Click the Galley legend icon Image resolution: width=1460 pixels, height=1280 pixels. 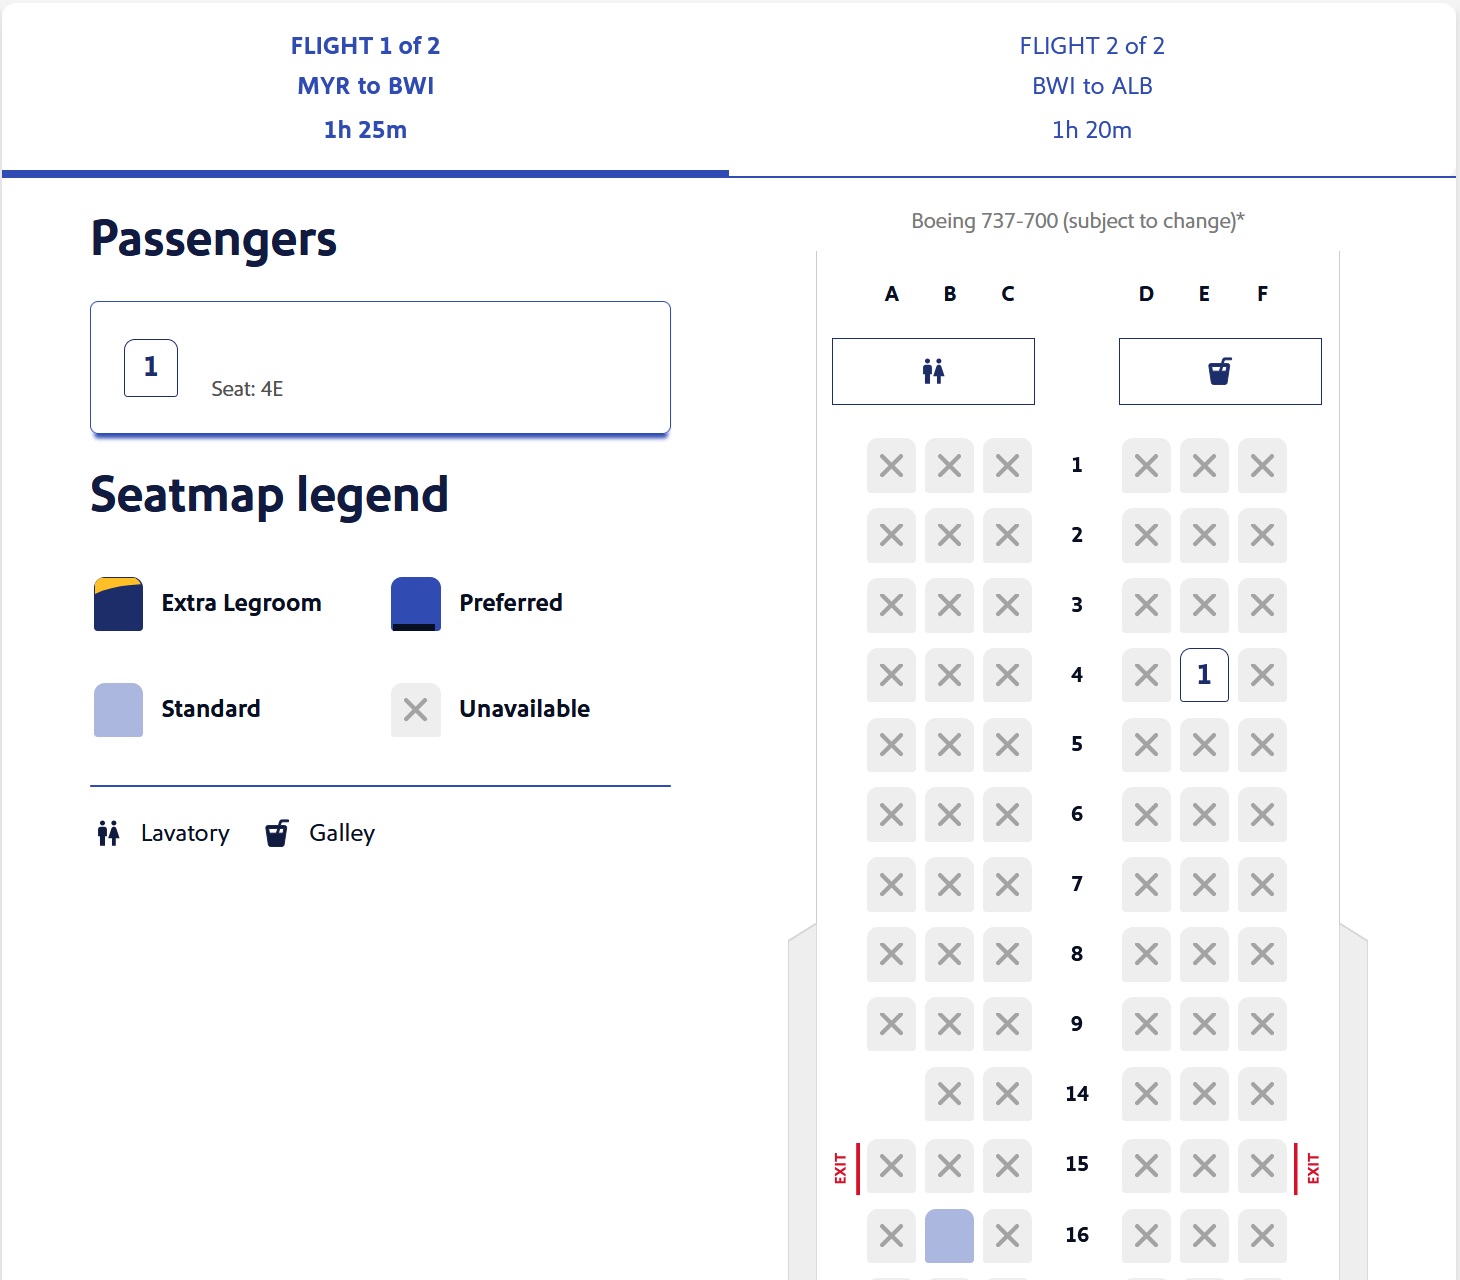(x=277, y=833)
